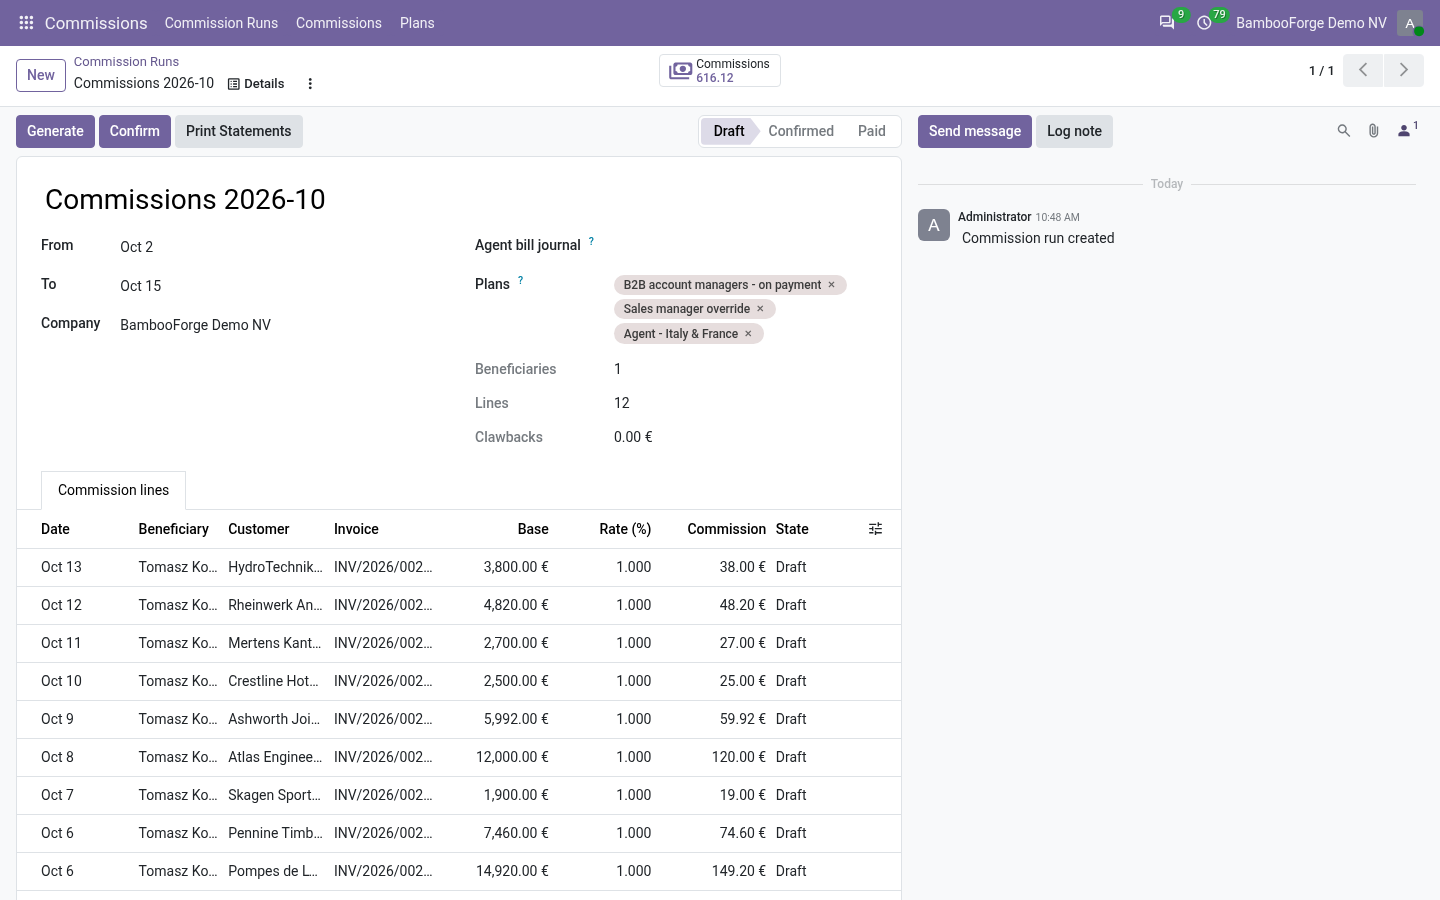Open the Commissions 616.12 stat button
This screenshot has height=900, width=1440.
pyautogui.click(x=720, y=71)
